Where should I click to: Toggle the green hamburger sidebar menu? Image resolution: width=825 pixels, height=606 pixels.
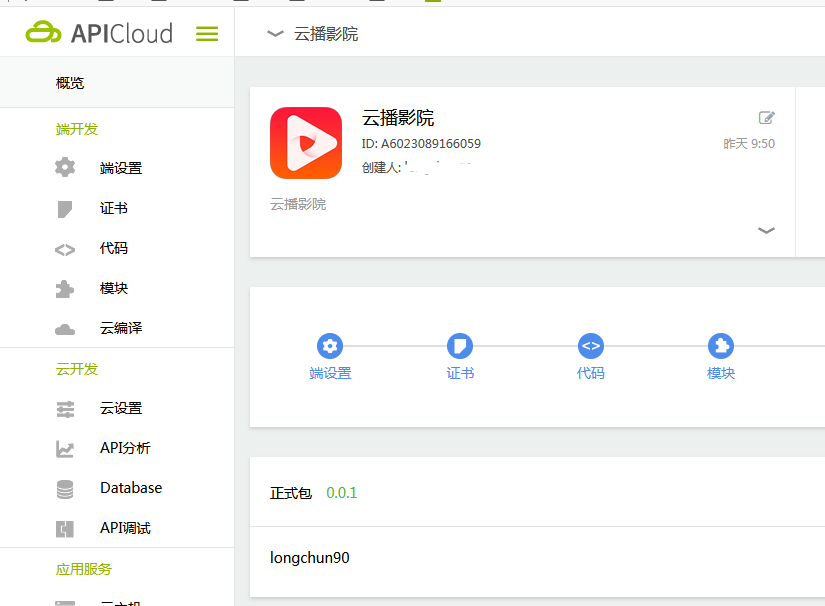(207, 34)
